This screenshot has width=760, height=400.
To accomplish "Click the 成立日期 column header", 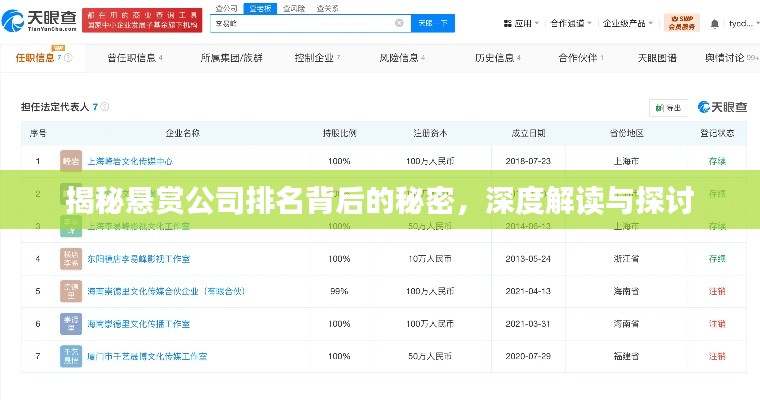I will 528,133.
